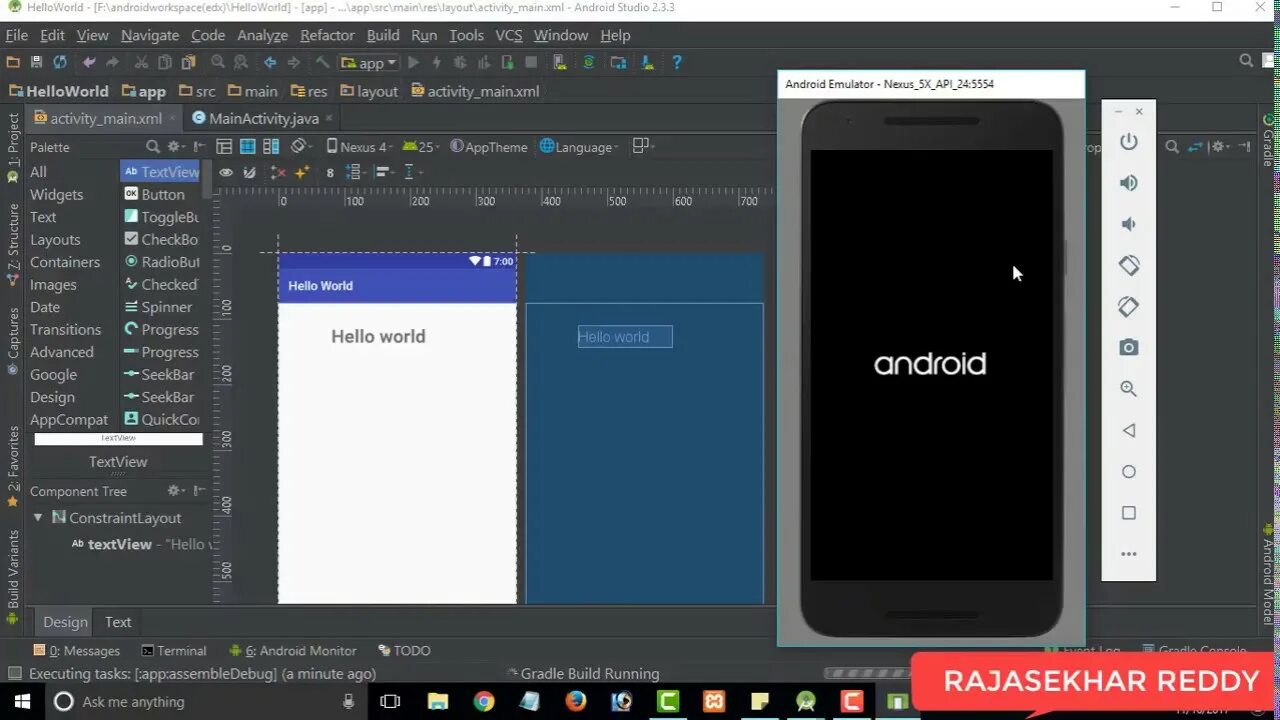The image size is (1280, 720).
Task: Click the Palette list scrollbar
Action: (x=207, y=180)
